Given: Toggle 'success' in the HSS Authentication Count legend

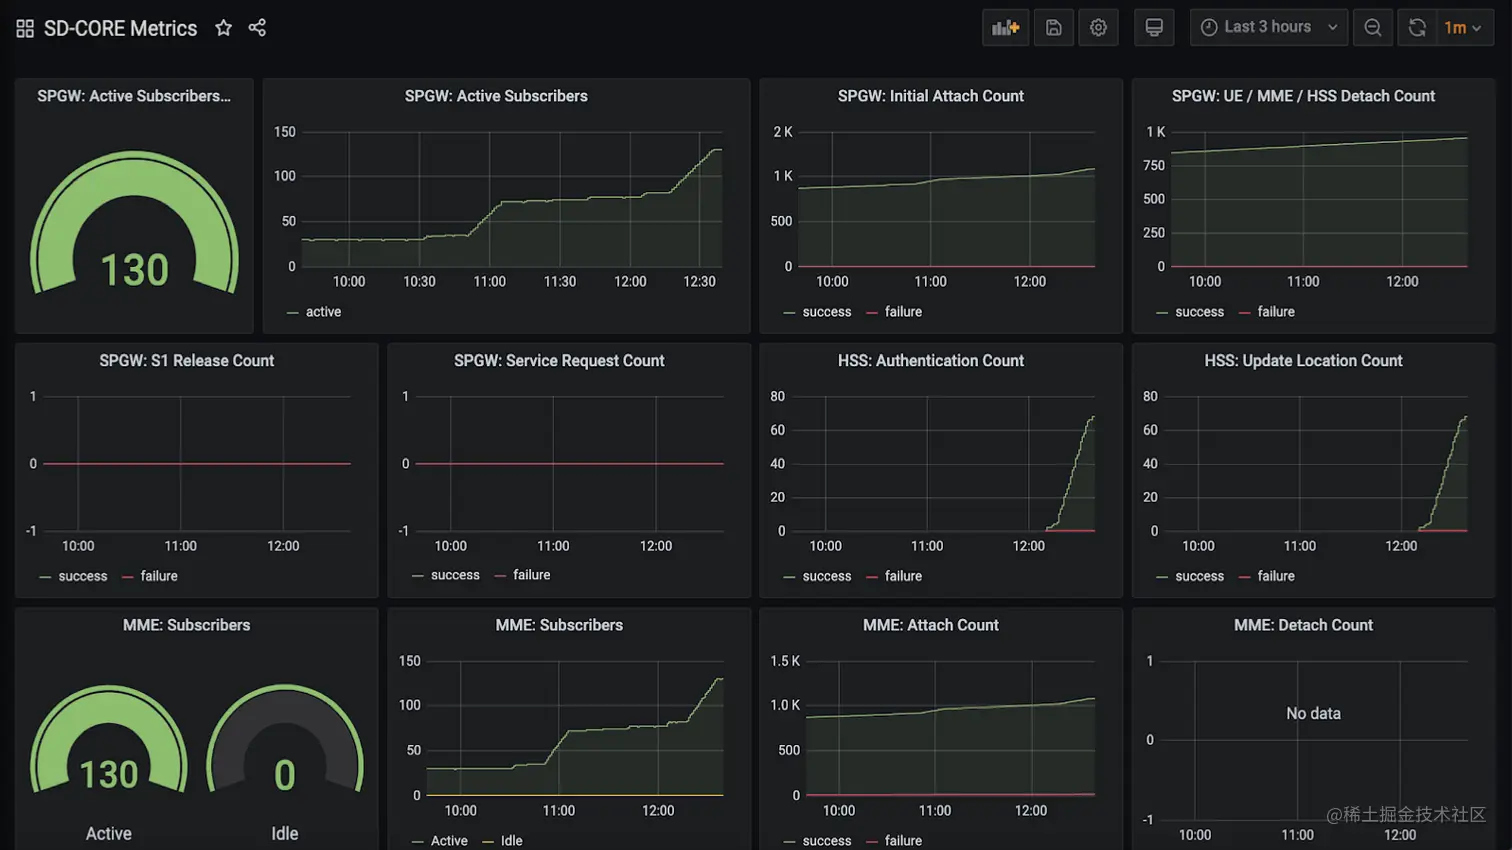Looking at the screenshot, I should [x=827, y=576].
